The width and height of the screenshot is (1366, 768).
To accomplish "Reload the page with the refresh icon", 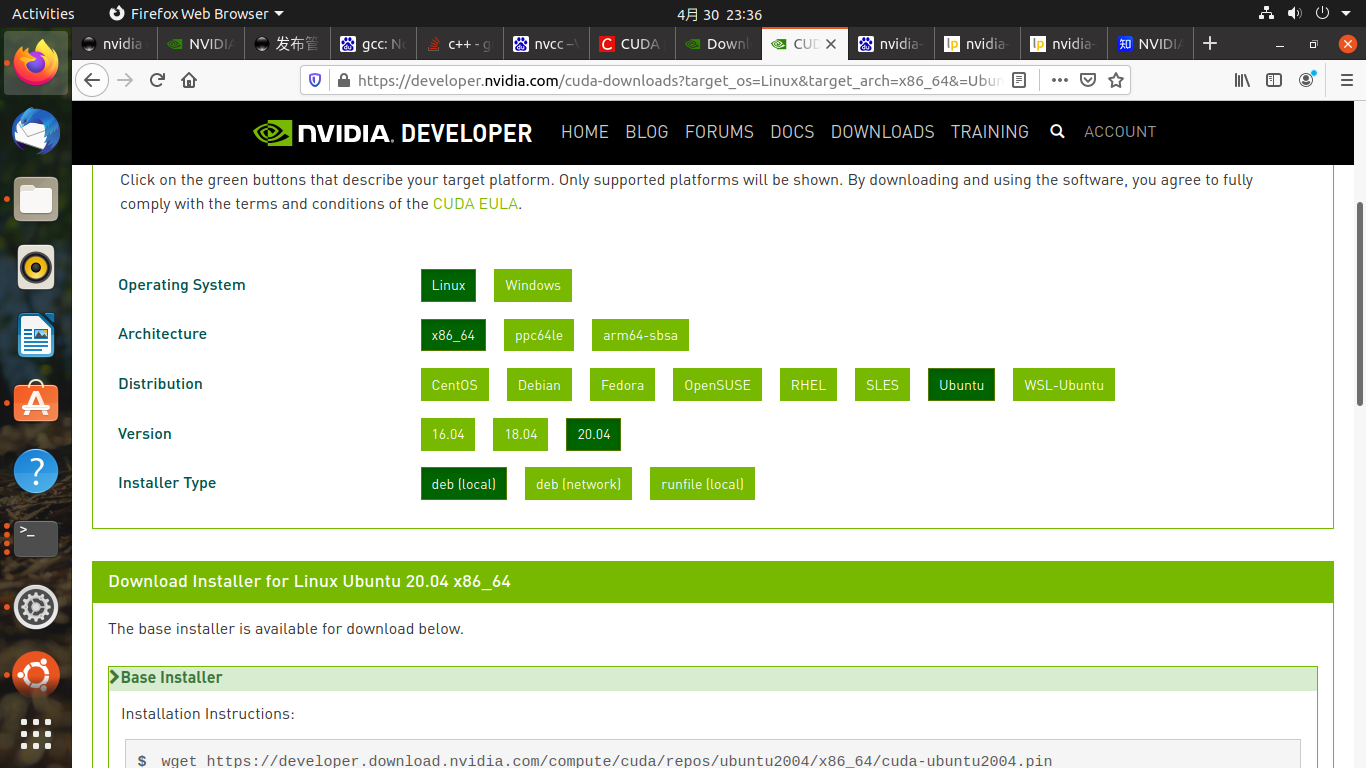I will point(157,81).
